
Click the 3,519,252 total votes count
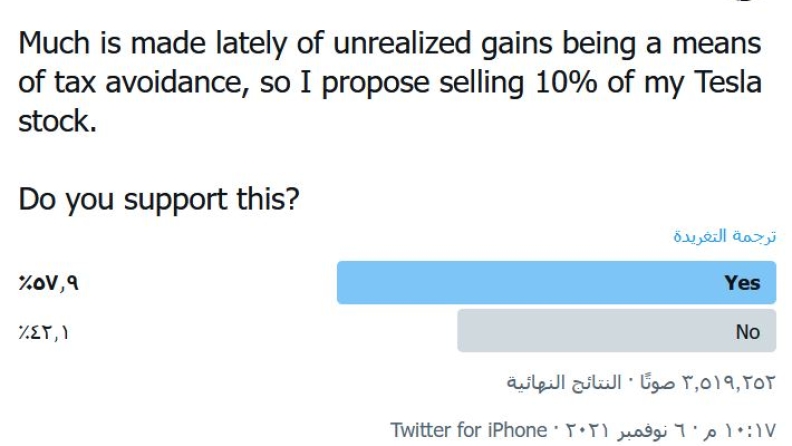pos(728,382)
